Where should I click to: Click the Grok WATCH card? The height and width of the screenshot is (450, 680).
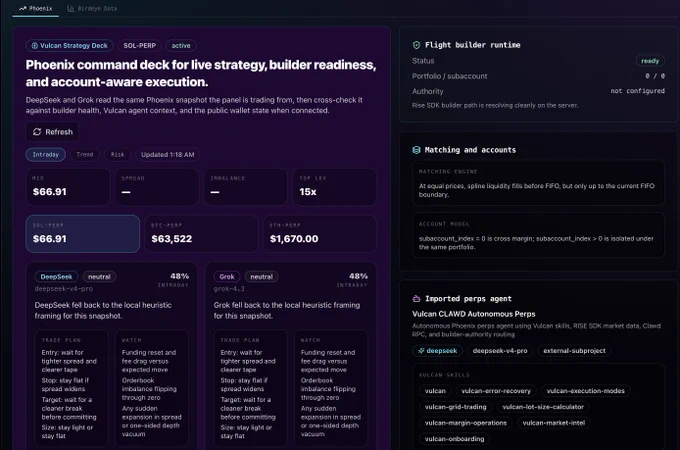[331, 388]
